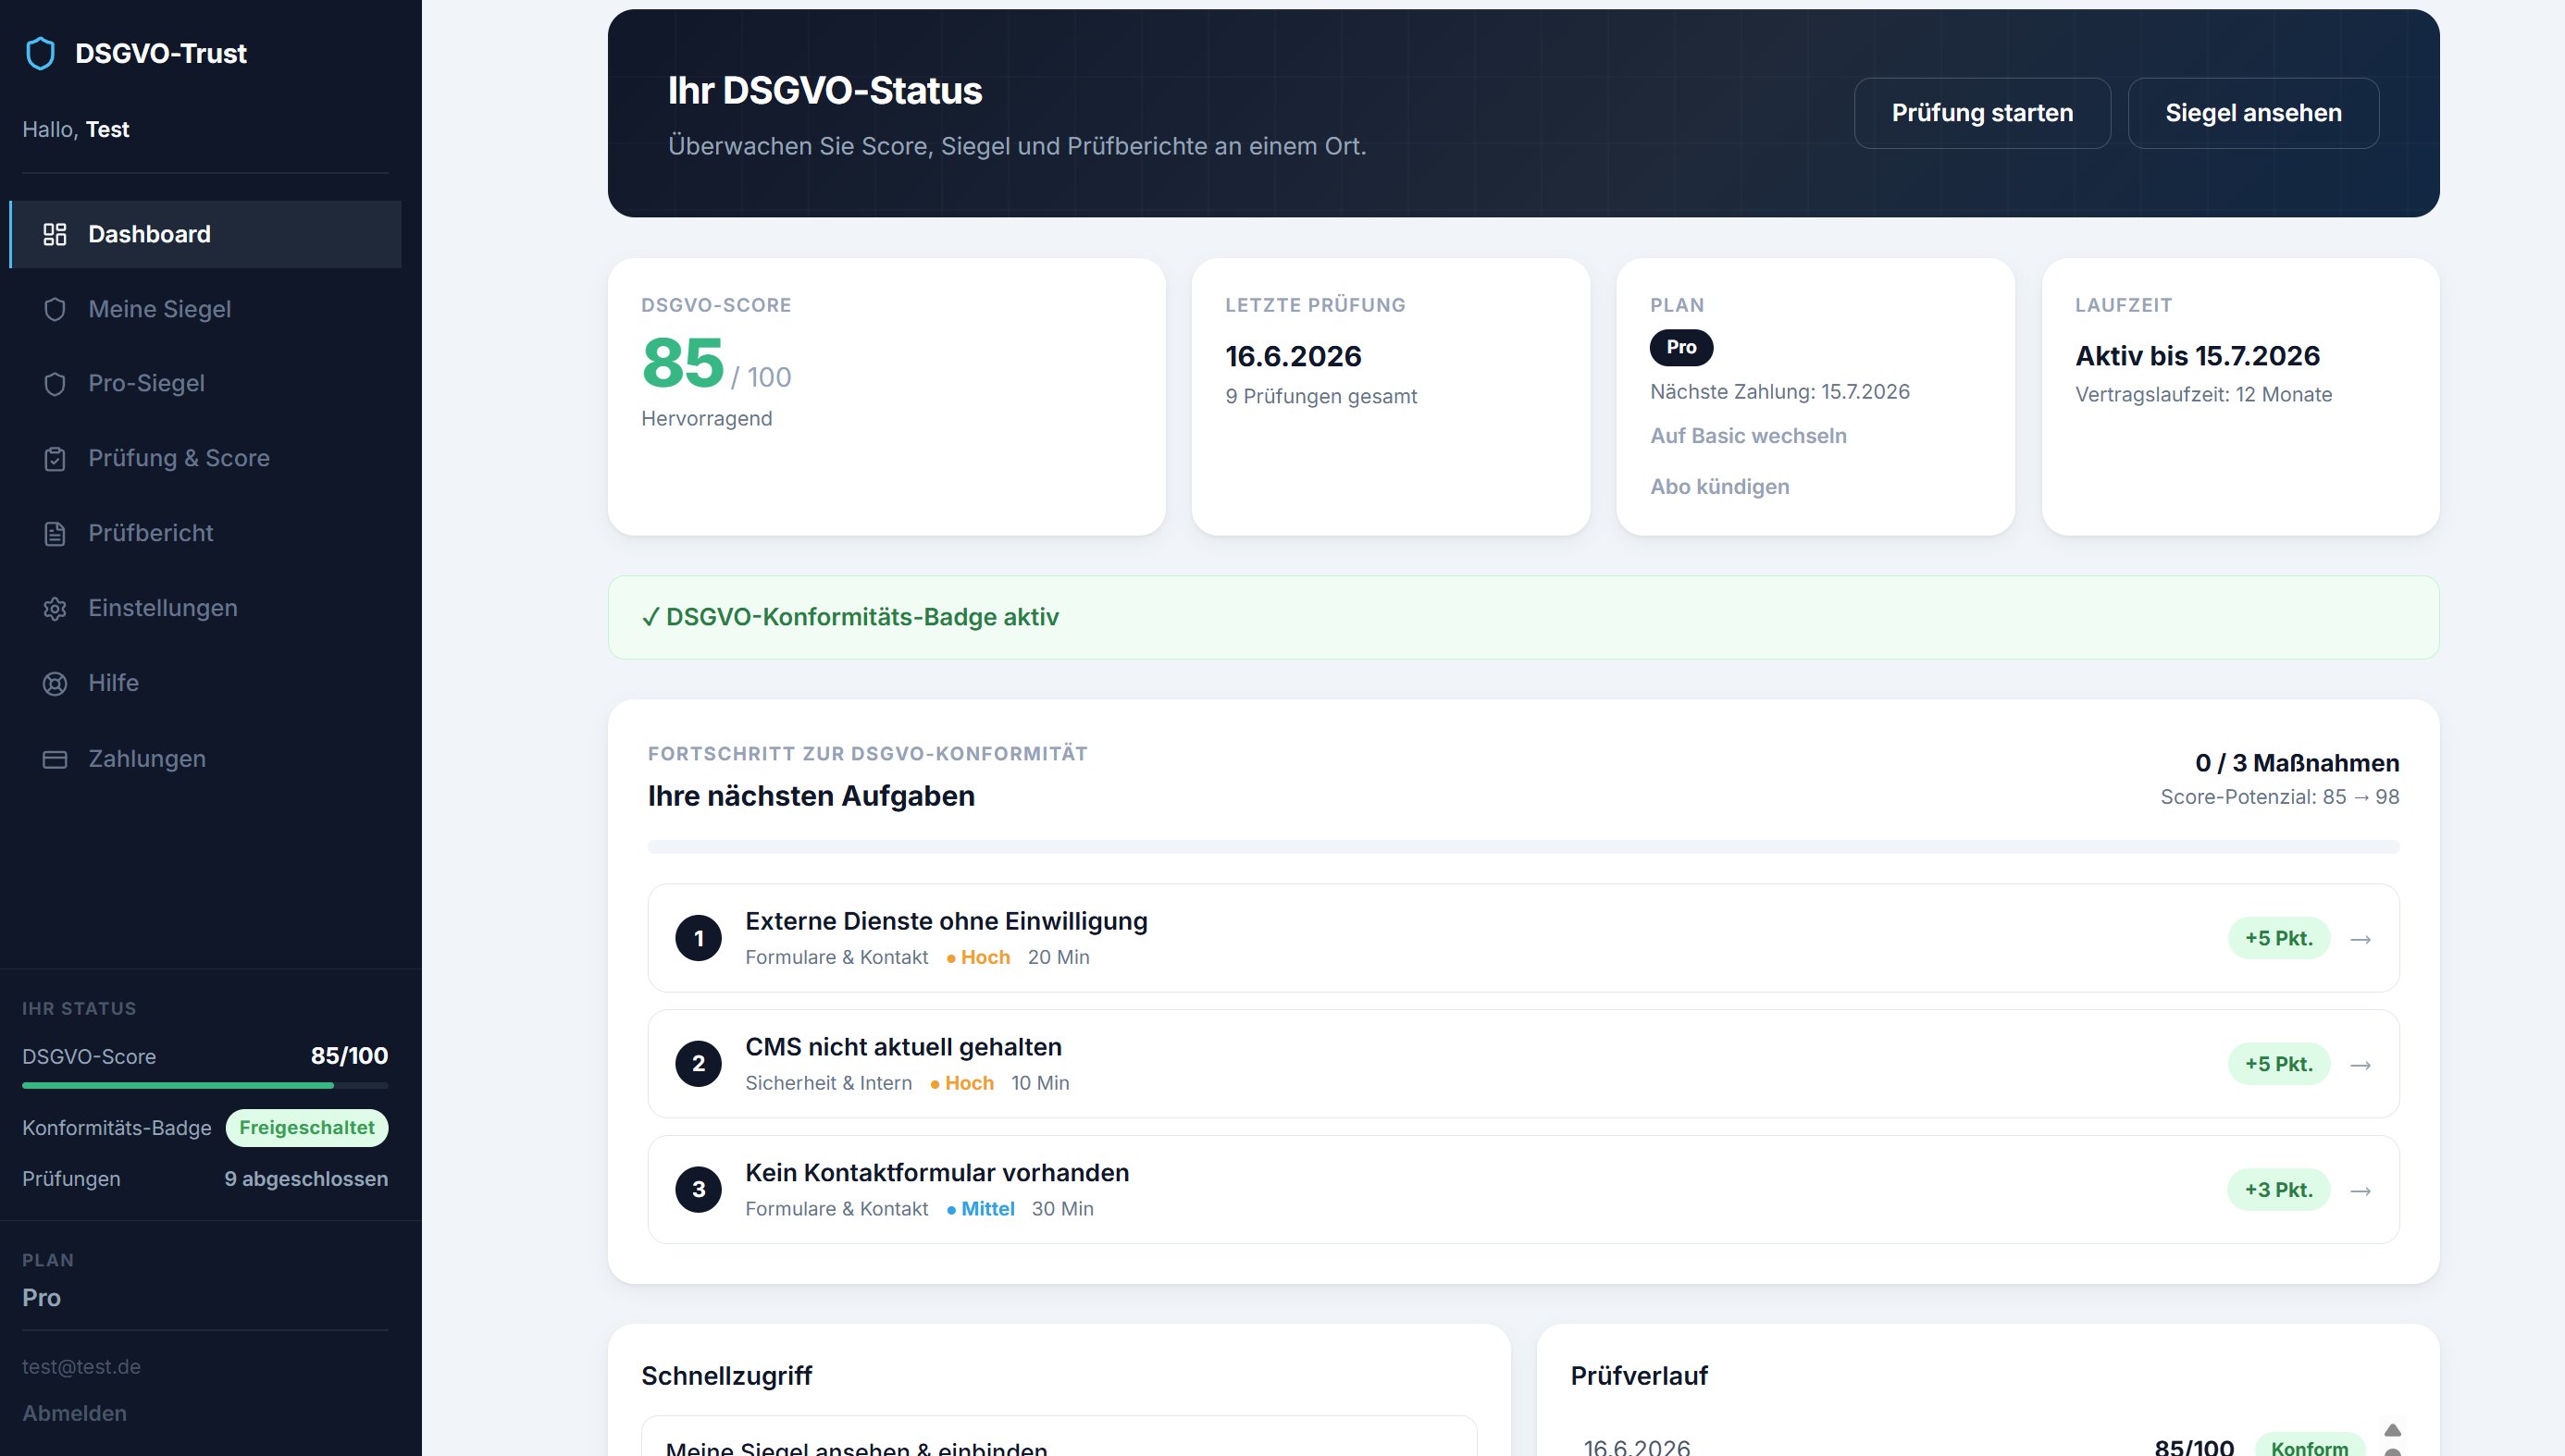This screenshot has height=1456, width=2565.
Task: Click Nächste Zahlung: 15.7.2026 text
Action: [1779, 392]
